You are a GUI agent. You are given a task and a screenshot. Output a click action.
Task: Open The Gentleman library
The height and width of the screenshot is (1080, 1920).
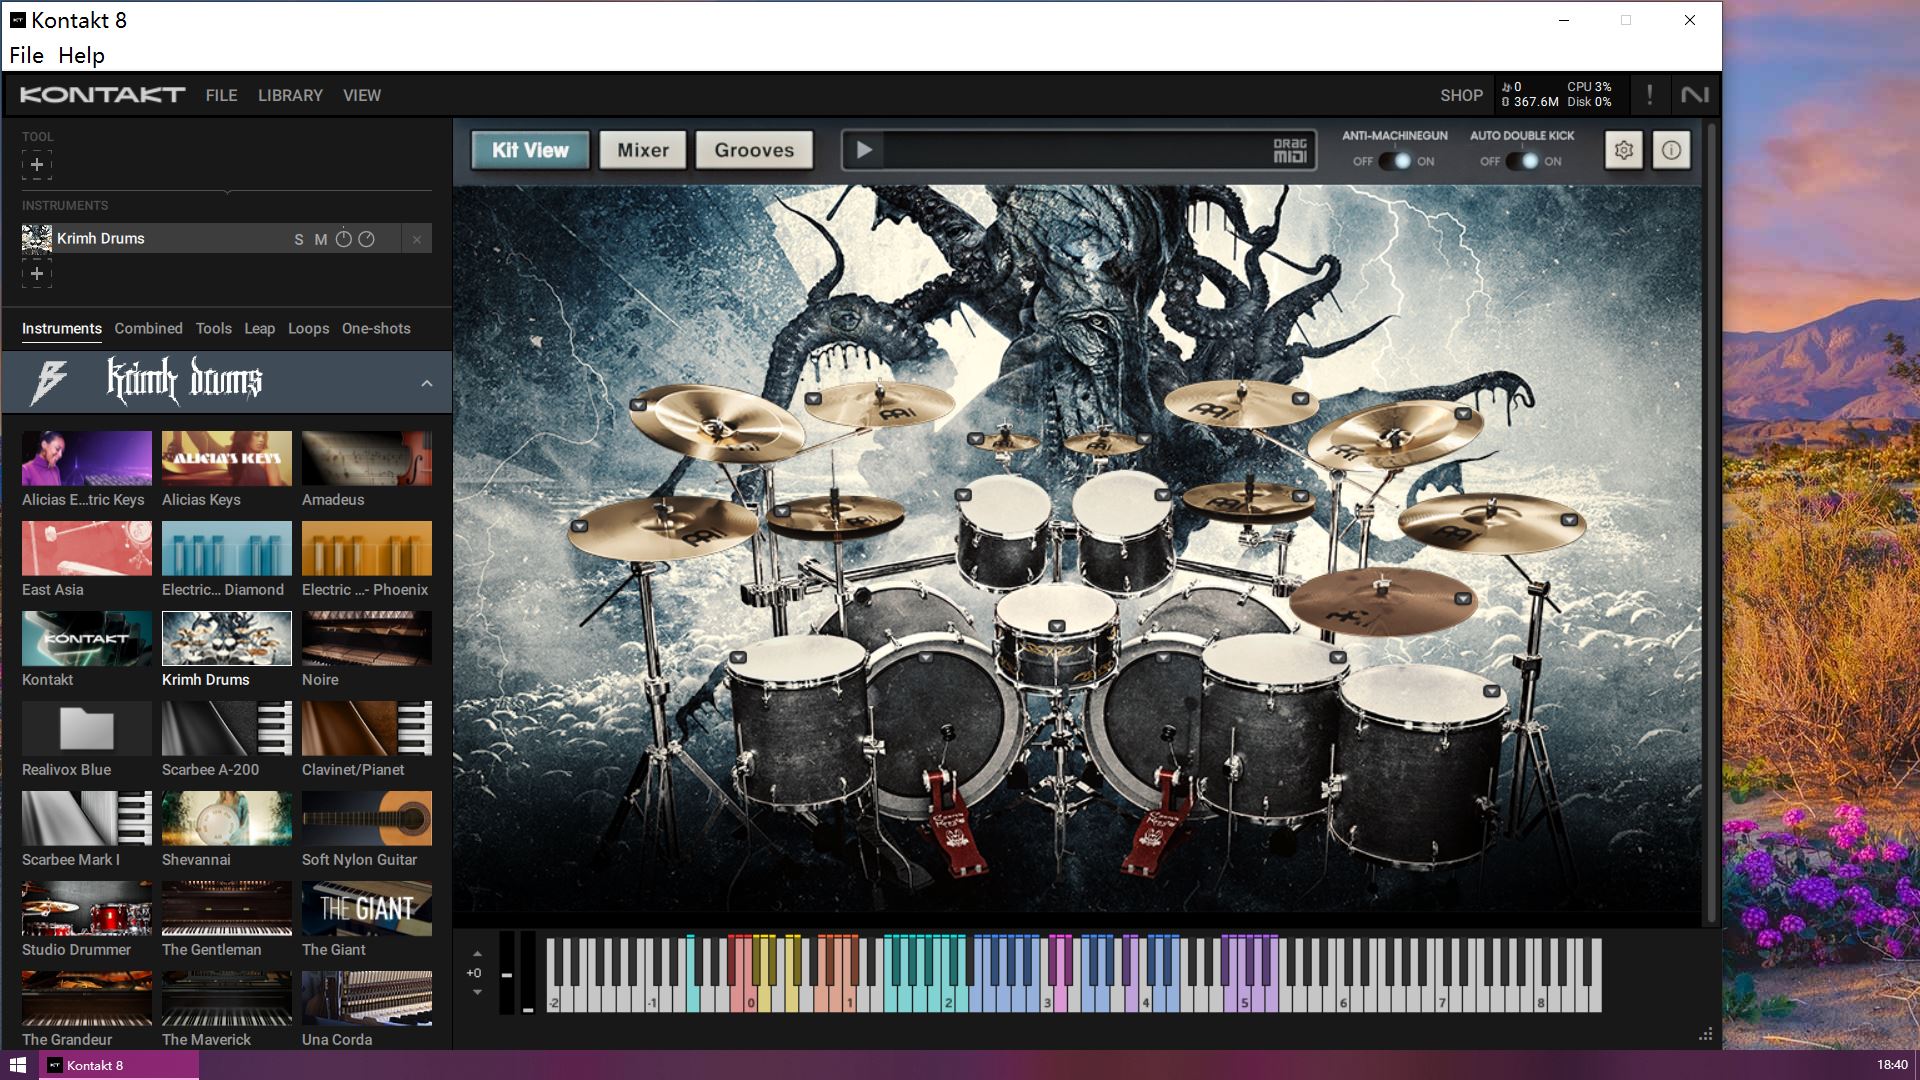[x=227, y=908]
